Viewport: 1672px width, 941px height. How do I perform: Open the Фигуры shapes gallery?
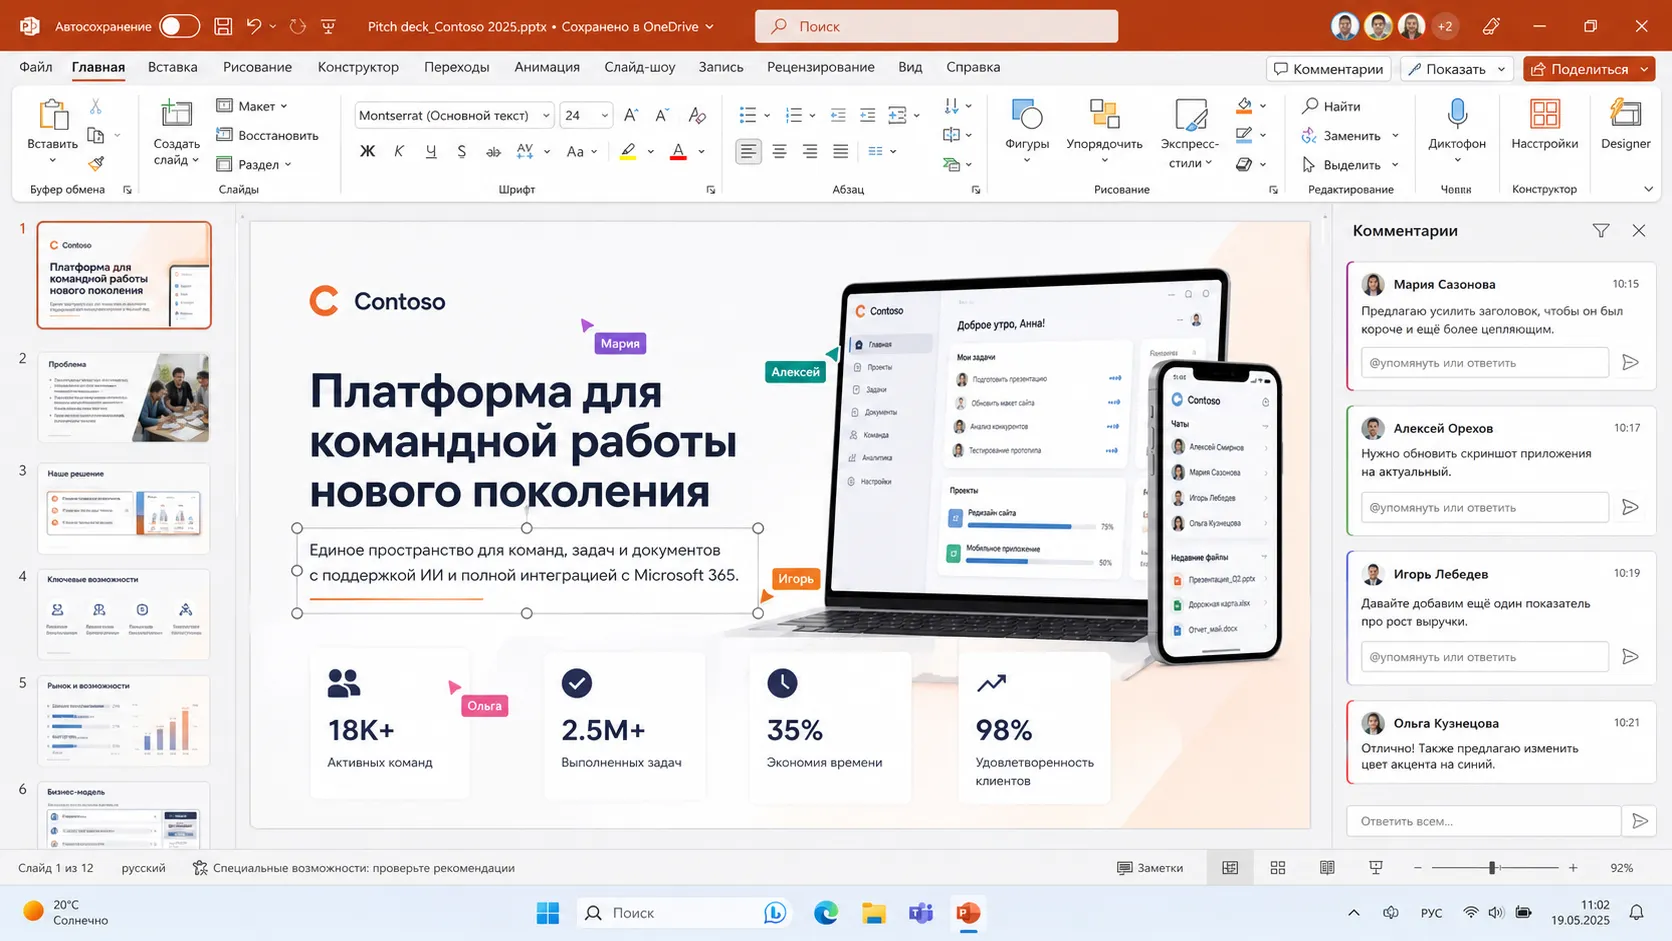click(x=1027, y=131)
